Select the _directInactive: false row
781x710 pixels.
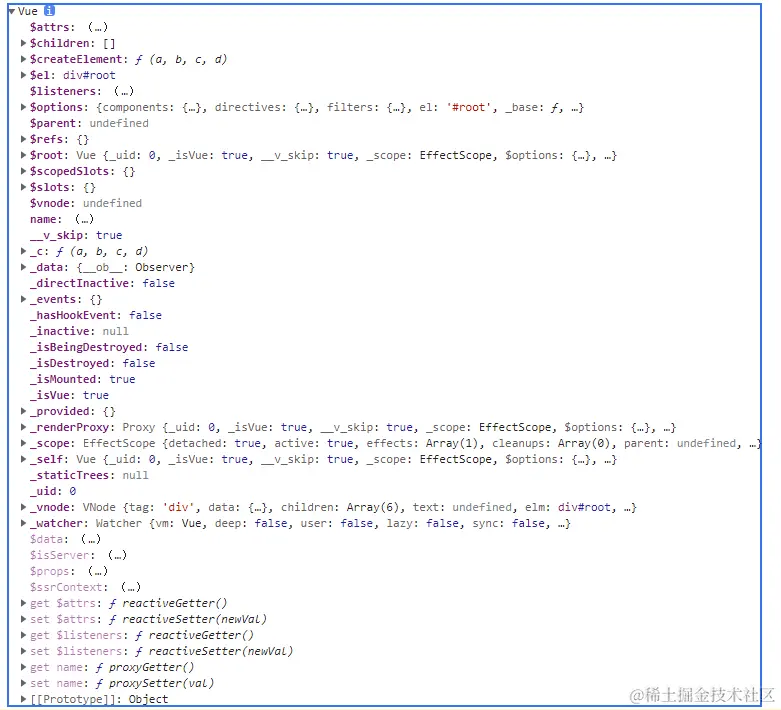tap(102, 283)
